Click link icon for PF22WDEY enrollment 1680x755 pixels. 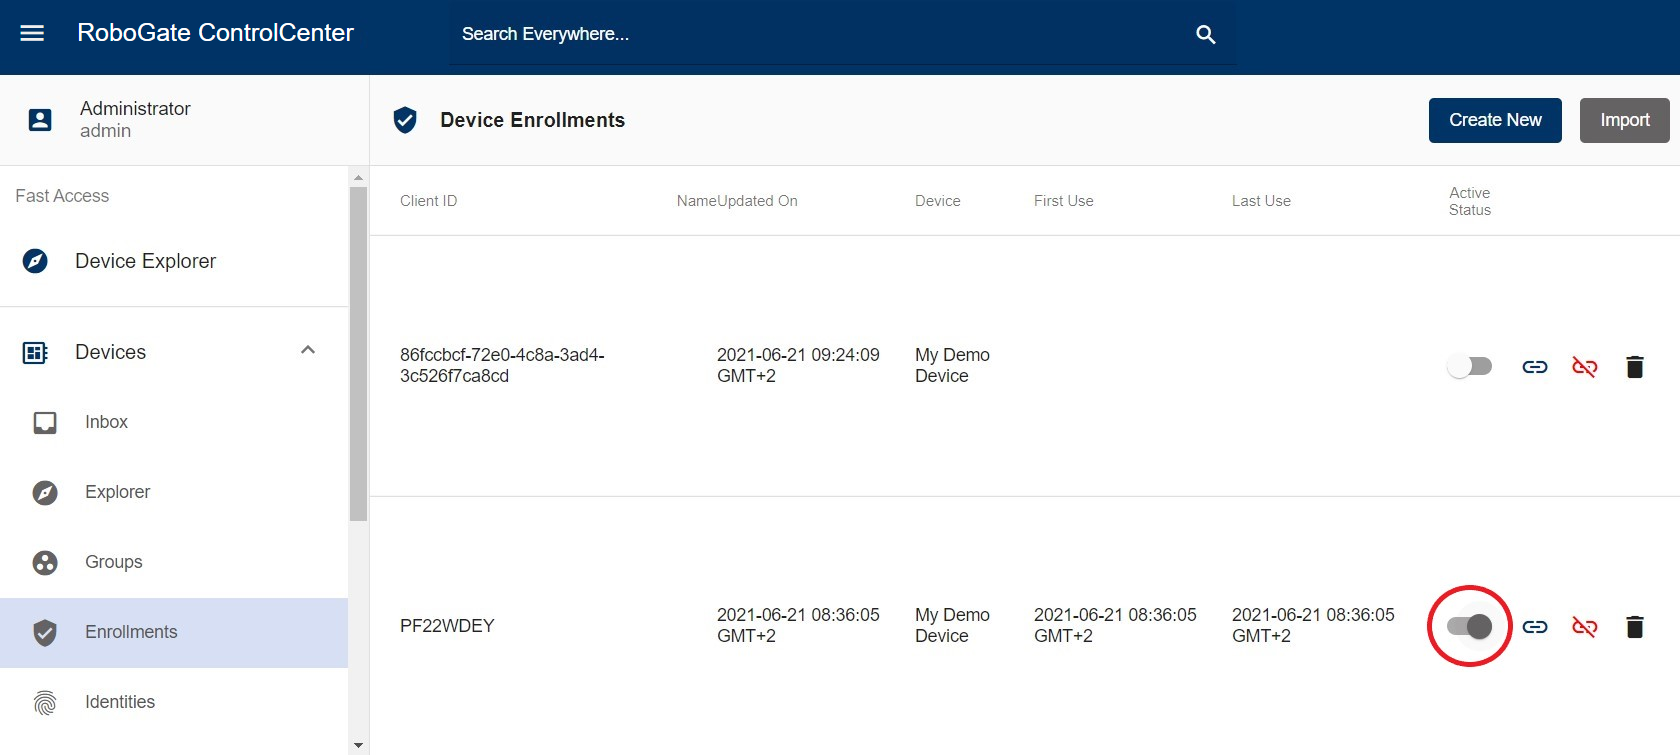click(x=1535, y=627)
